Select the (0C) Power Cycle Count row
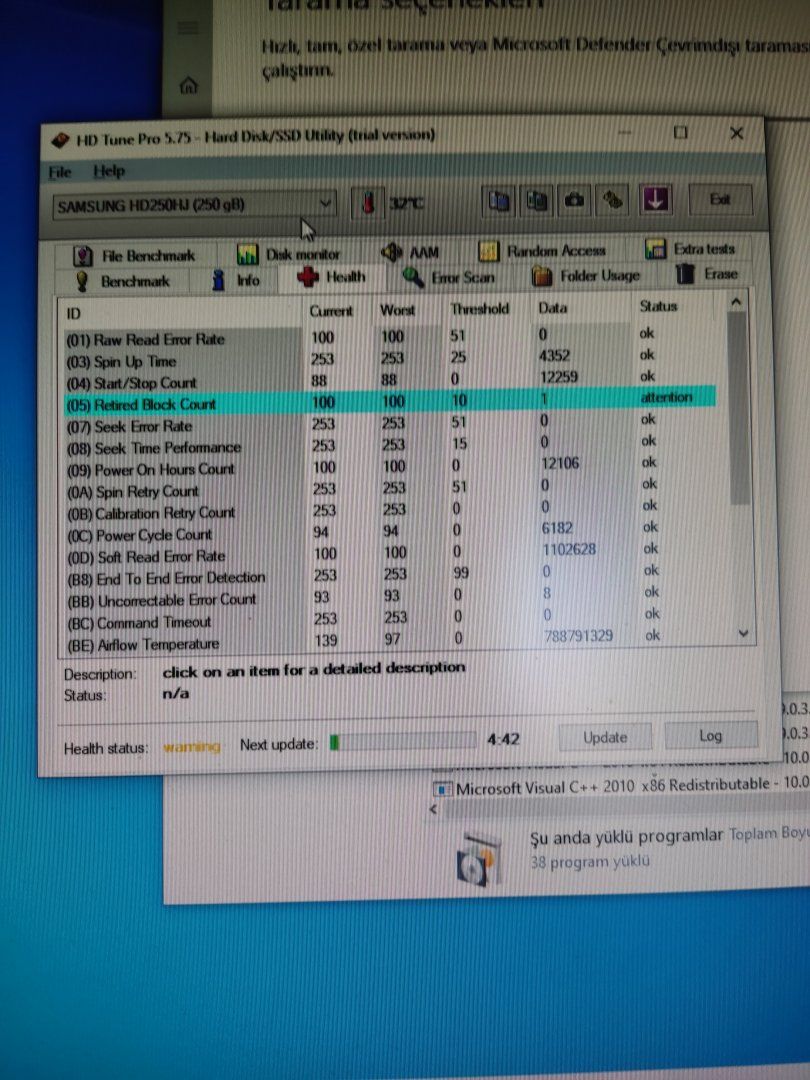The width and height of the screenshot is (810, 1080). tap(390, 532)
